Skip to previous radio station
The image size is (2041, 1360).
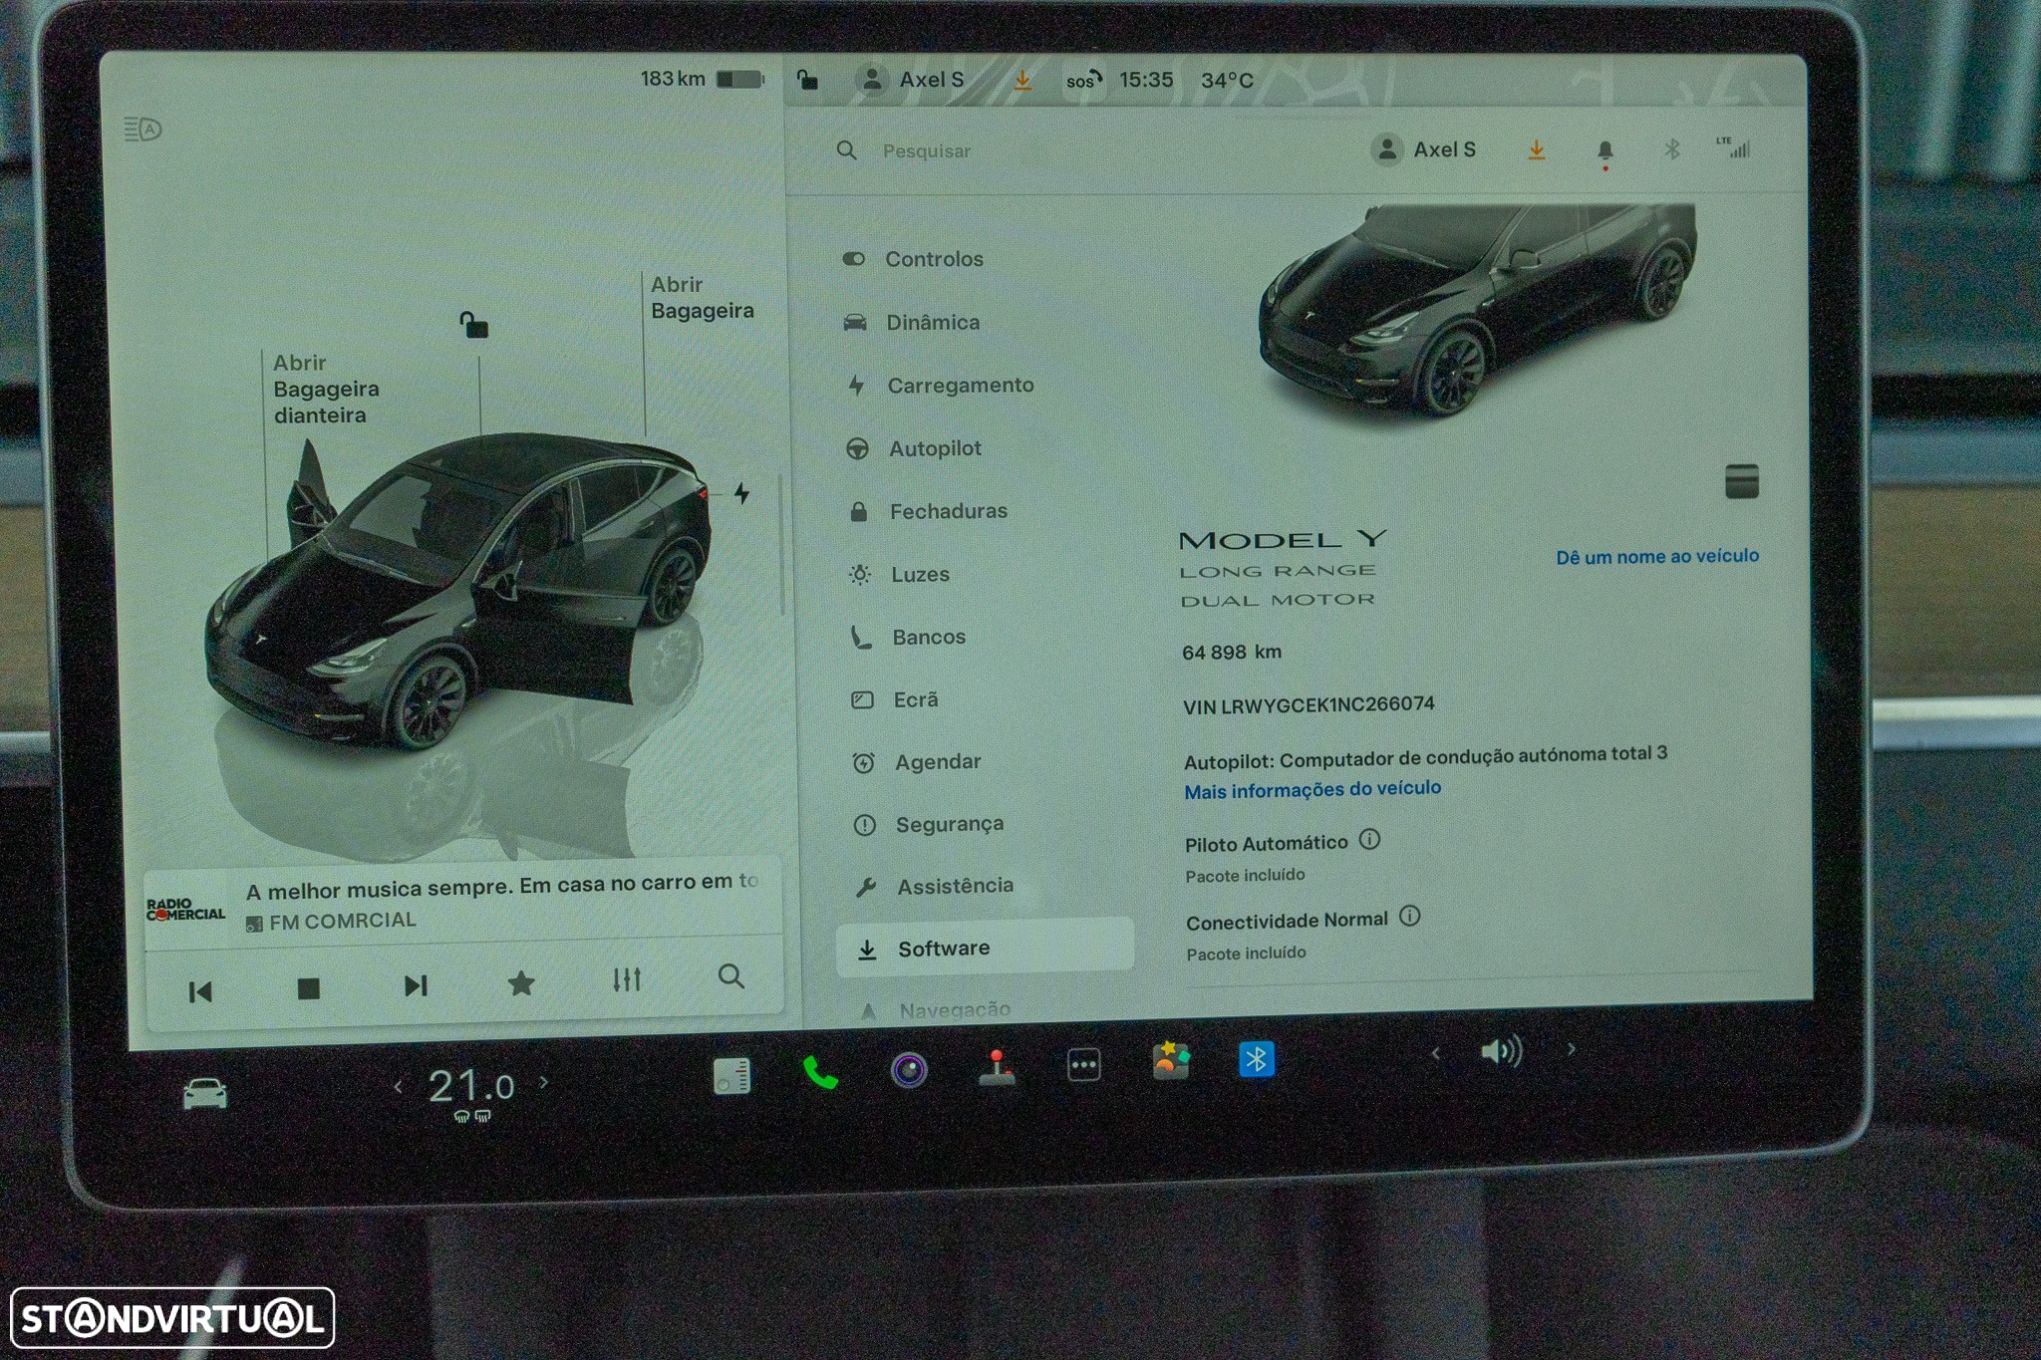click(200, 991)
